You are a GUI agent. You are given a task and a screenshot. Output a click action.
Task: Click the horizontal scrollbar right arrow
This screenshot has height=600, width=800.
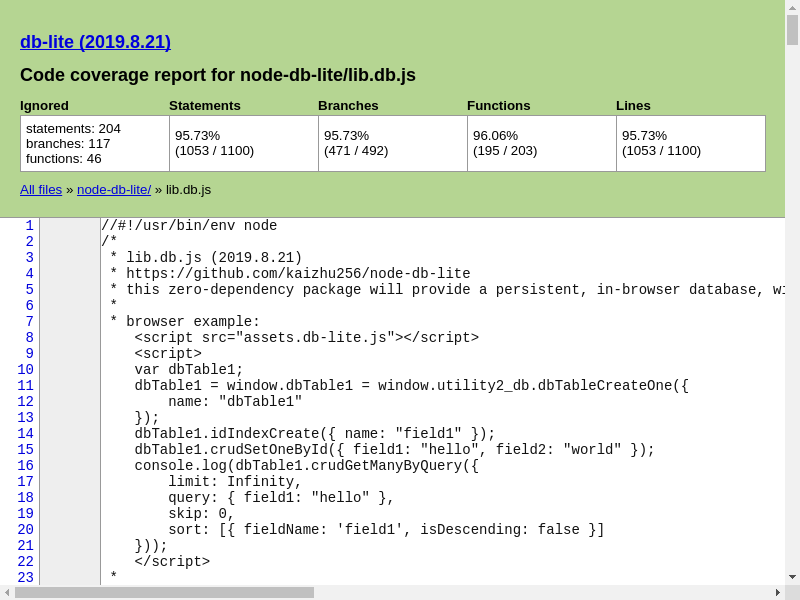[778, 592]
